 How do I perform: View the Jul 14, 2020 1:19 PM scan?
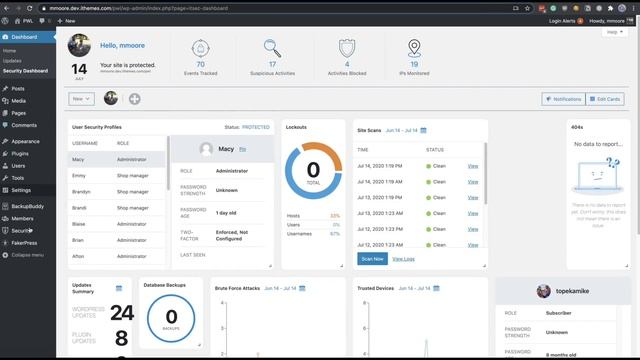click(x=473, y=166)
